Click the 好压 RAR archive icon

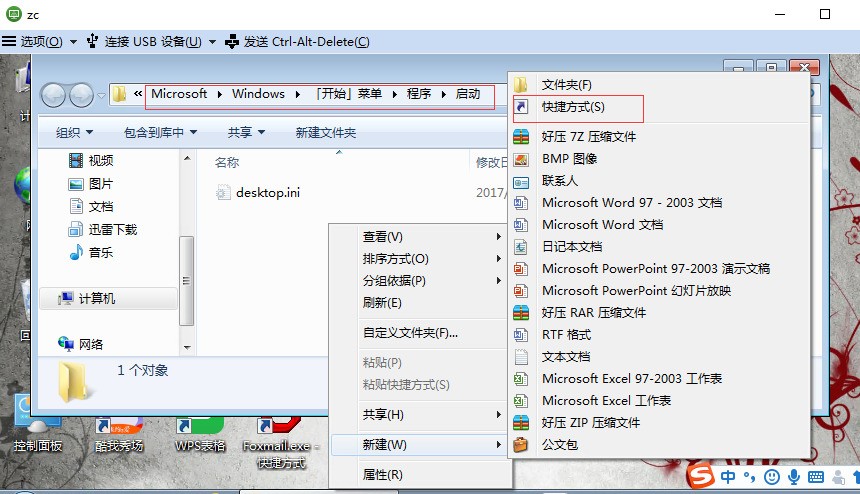(x=520, y=313)
